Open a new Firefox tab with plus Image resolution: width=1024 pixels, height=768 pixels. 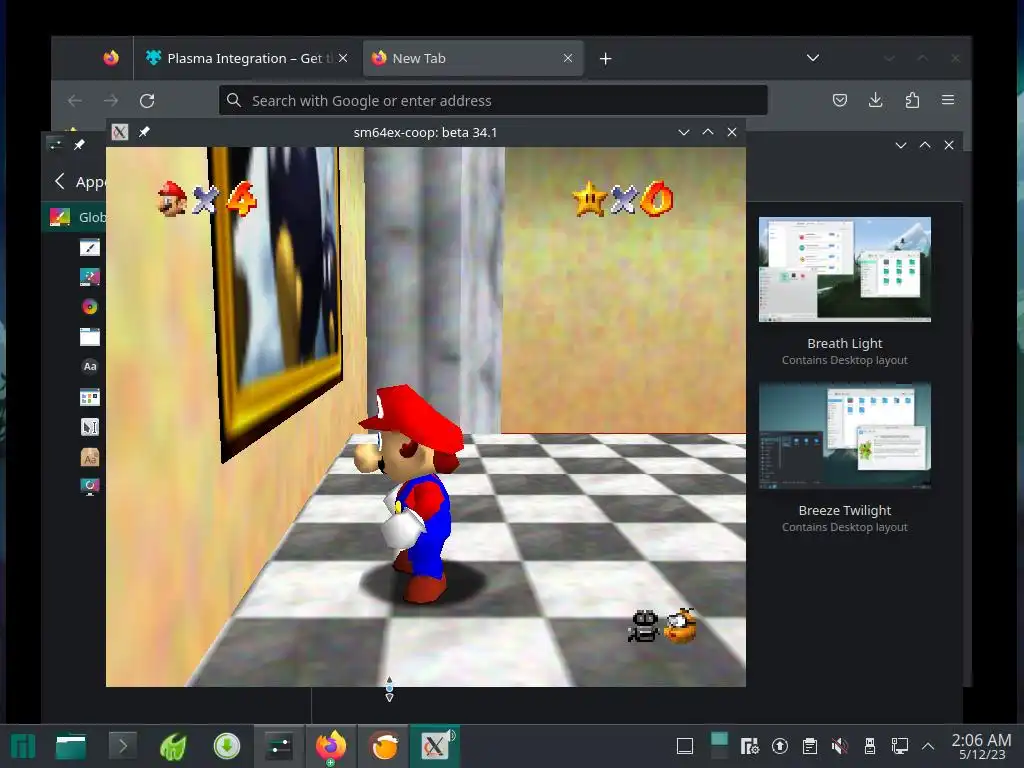(605, 59)
